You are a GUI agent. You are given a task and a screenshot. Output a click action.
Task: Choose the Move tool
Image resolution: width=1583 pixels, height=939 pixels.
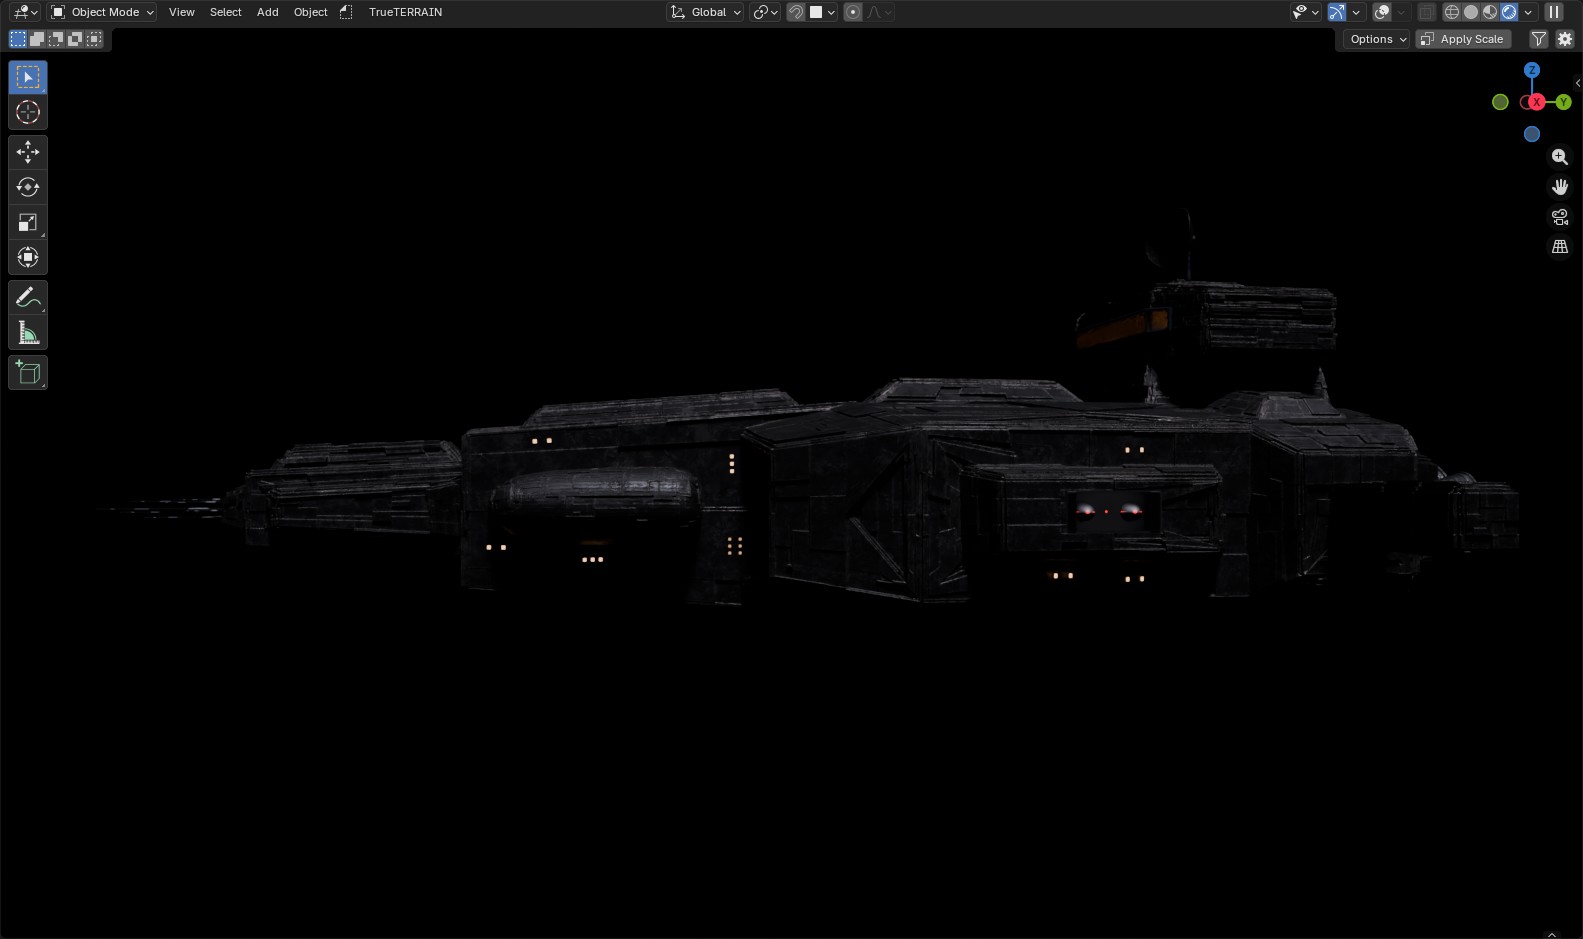tap(28, 152)
